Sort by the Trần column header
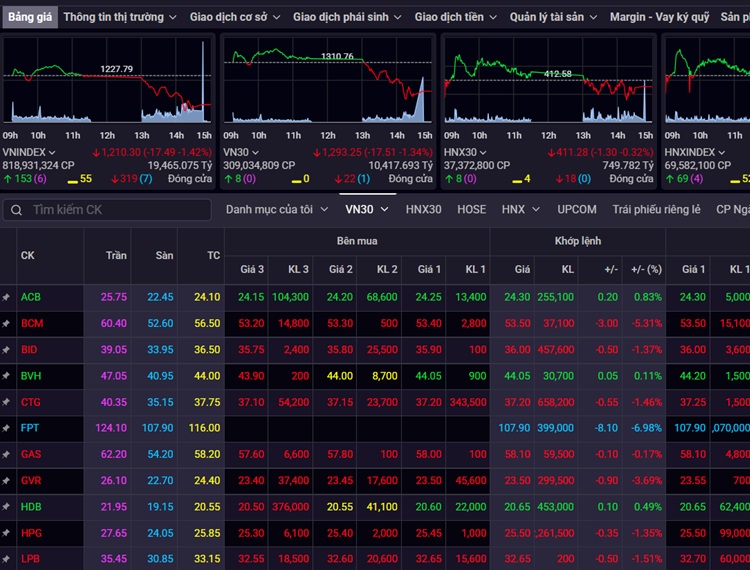 point(116,256)
